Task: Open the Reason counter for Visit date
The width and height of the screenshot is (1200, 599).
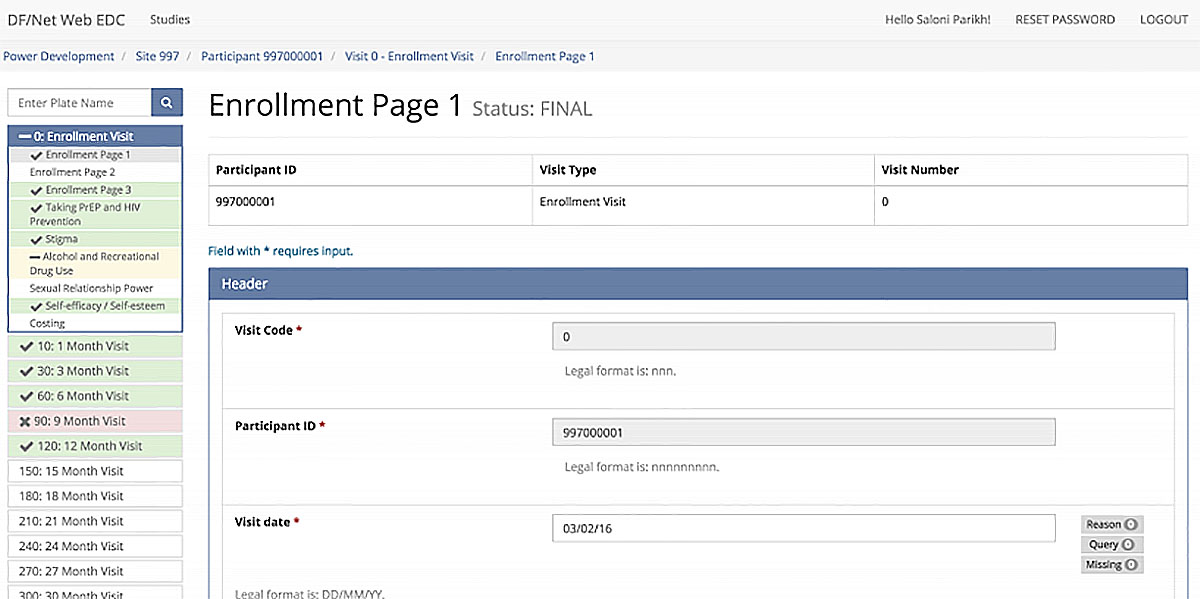Action: click(1111, 524)
